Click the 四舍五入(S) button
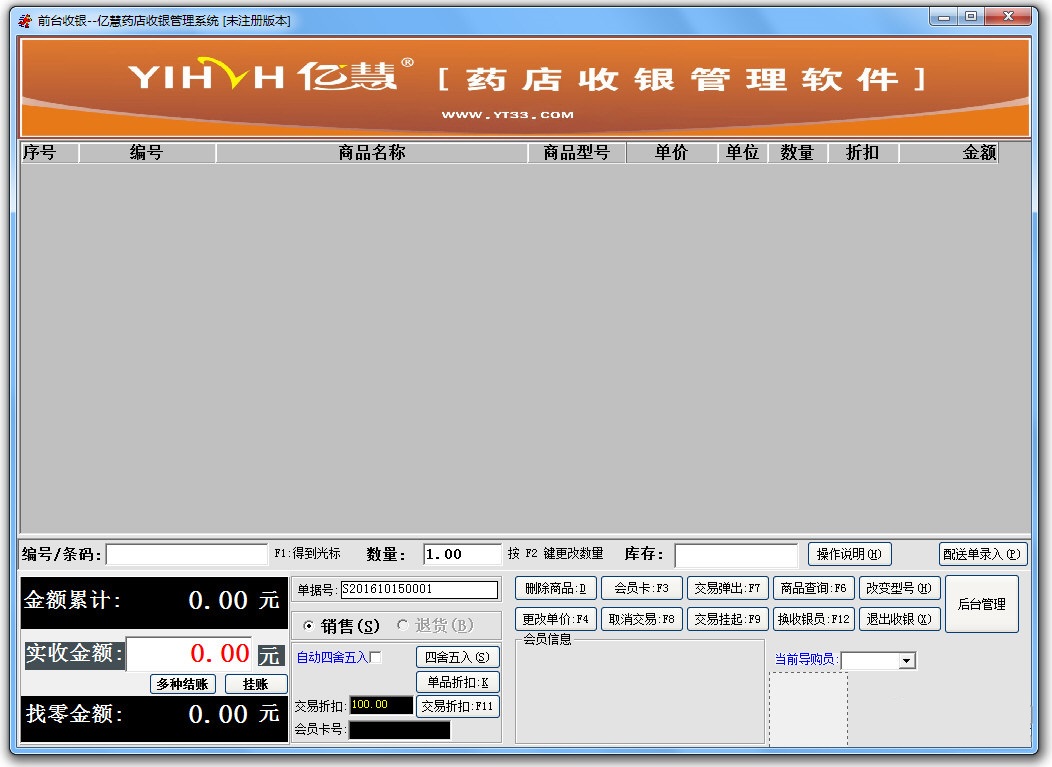The image size is (1052, 767). pyautogui.click(x=458, y=658)
